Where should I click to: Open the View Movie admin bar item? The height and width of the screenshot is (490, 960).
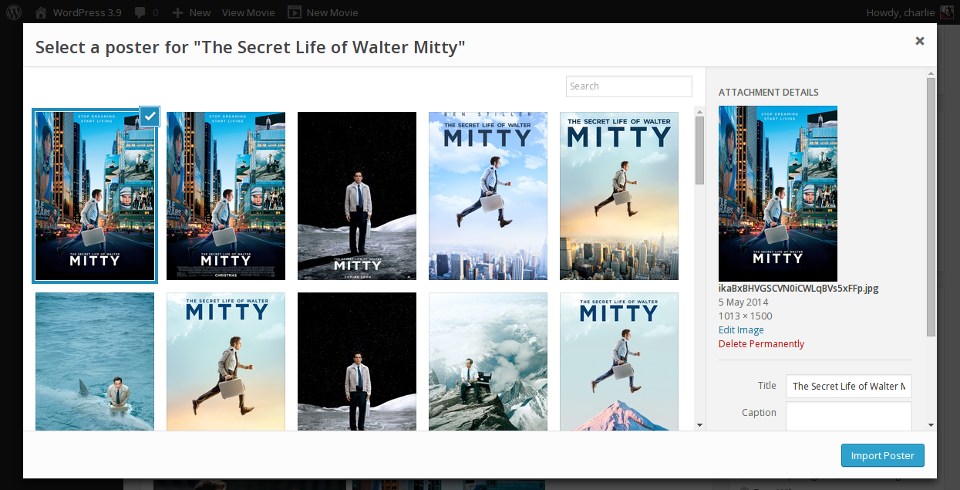click(x=247, y=12)
